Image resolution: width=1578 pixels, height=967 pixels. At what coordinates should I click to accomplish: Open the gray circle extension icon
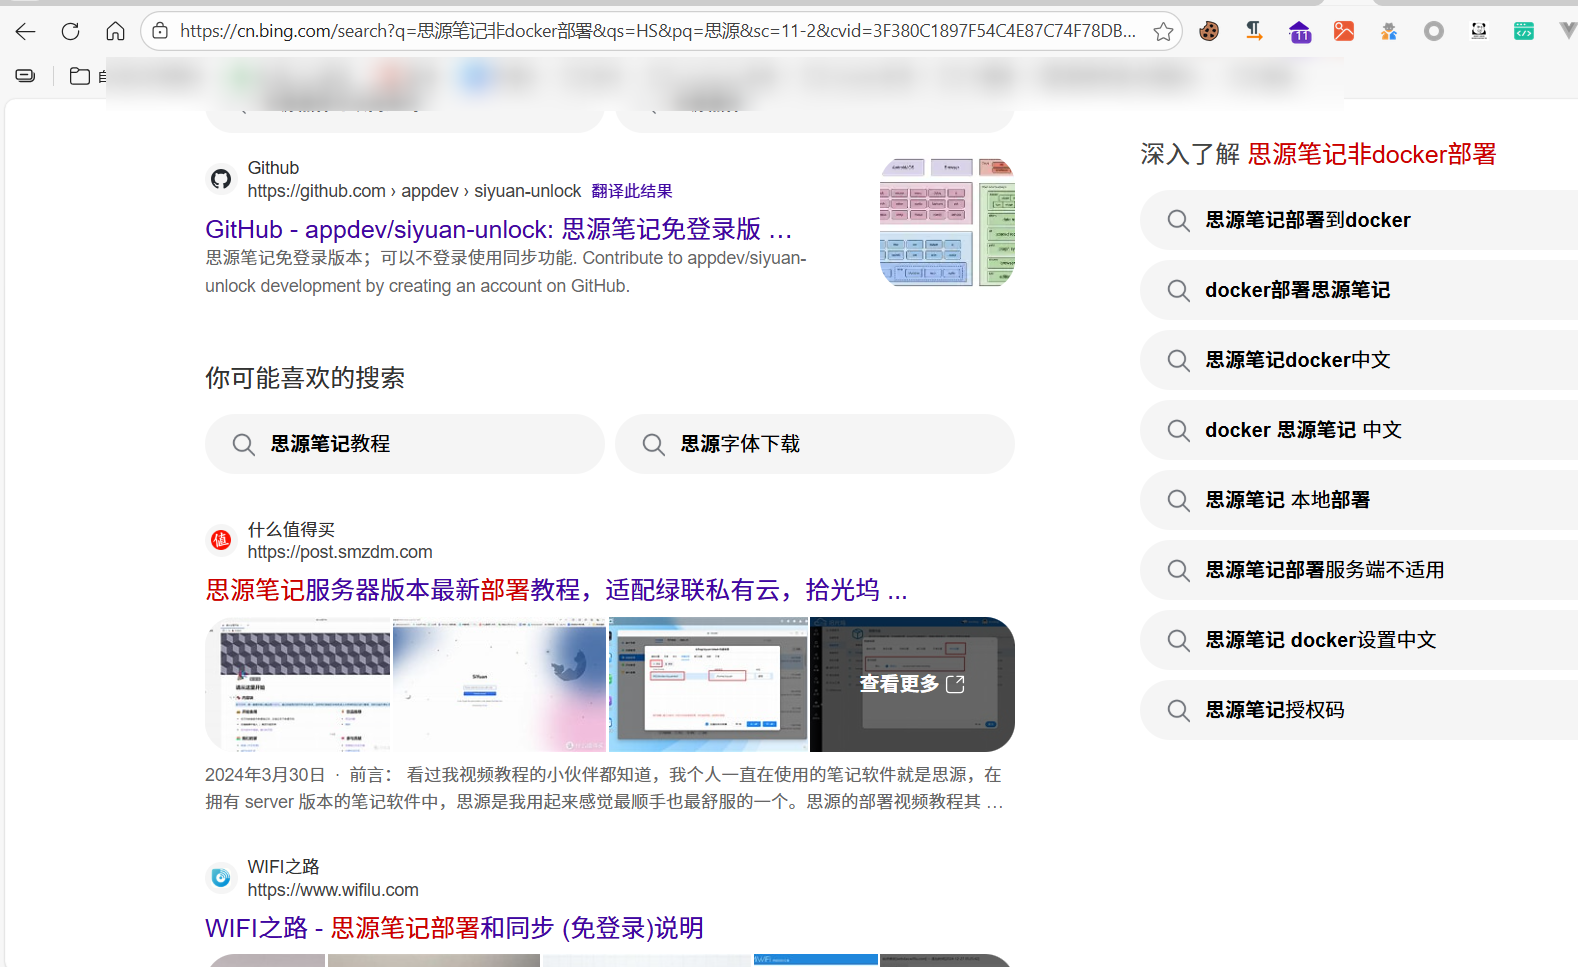[x=1434, y=31]
